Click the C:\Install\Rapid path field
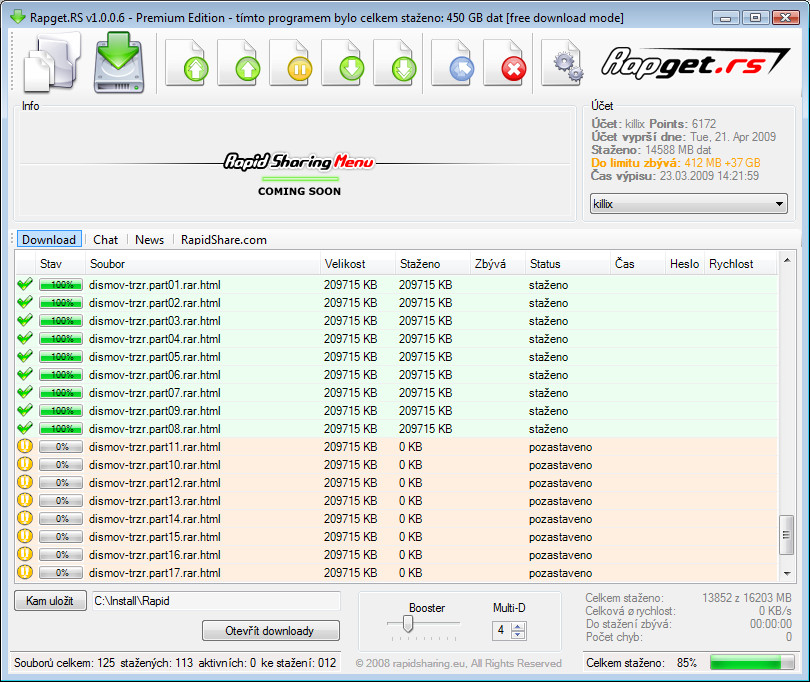This screenshot has height=682, width=810. click(216, 601)
